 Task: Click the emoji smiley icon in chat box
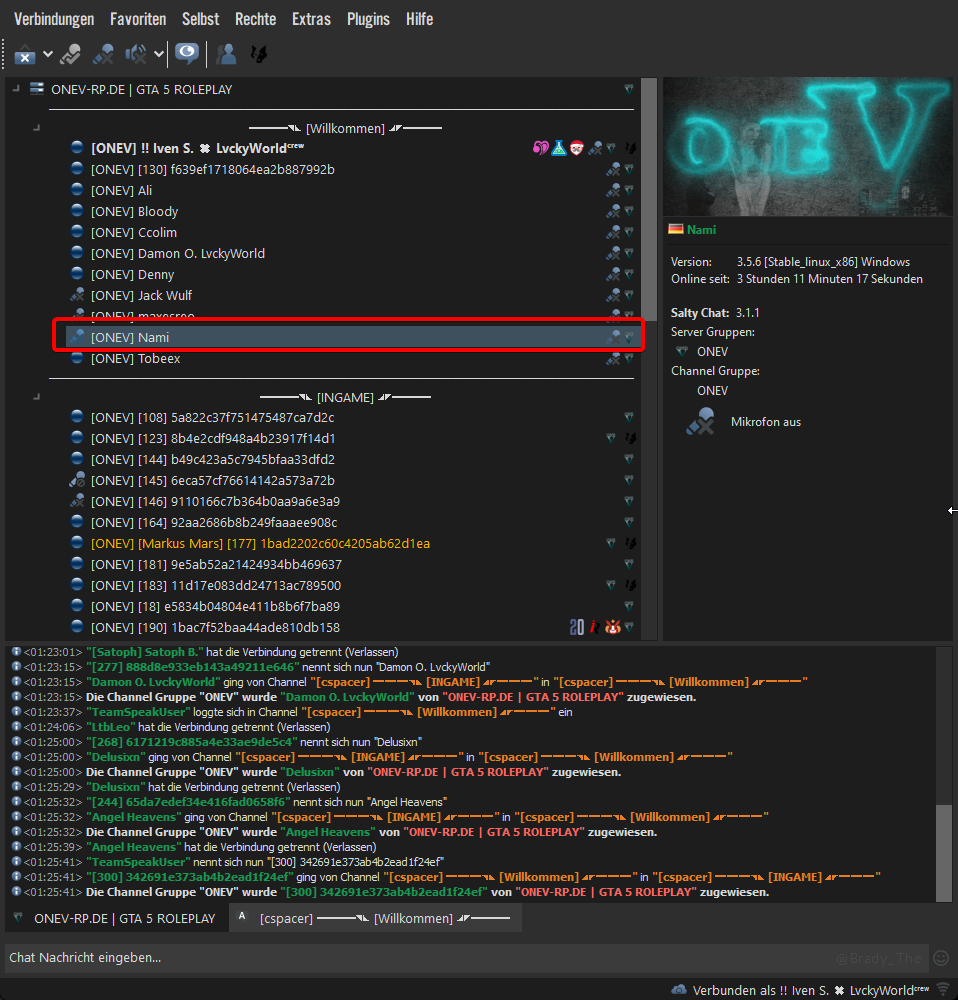click(941, 957)
